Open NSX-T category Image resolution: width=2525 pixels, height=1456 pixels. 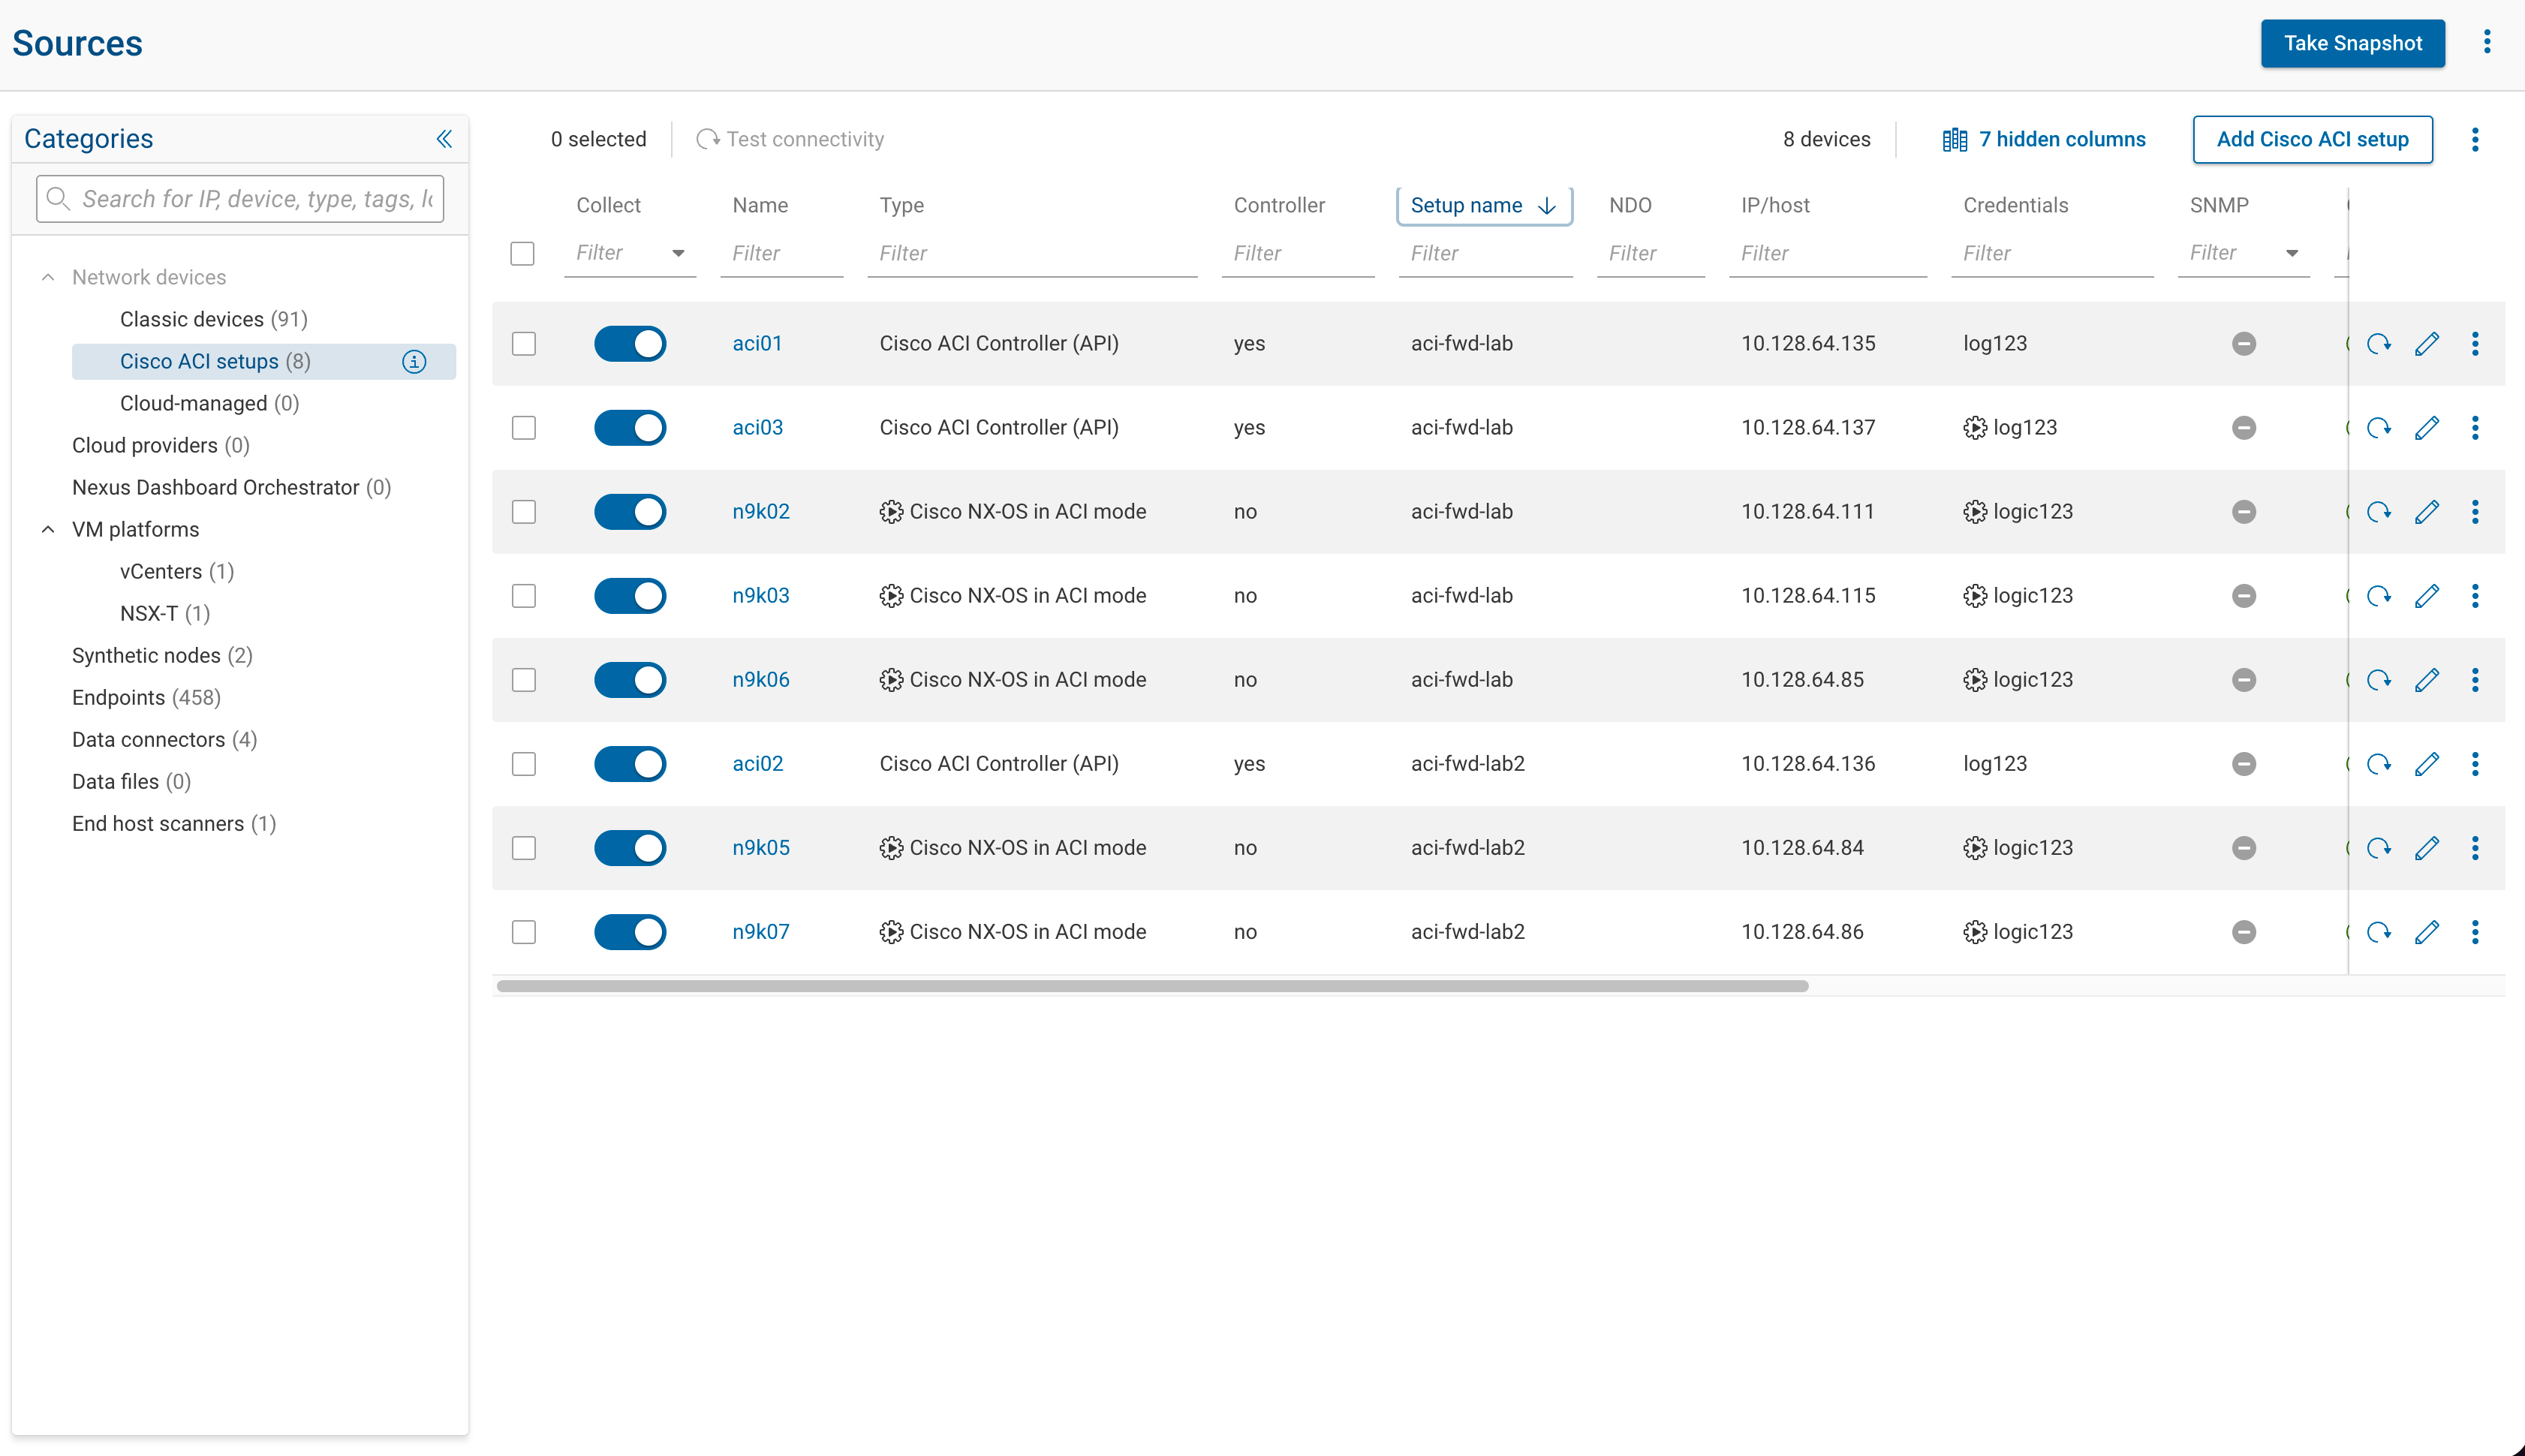pos(165,614)
